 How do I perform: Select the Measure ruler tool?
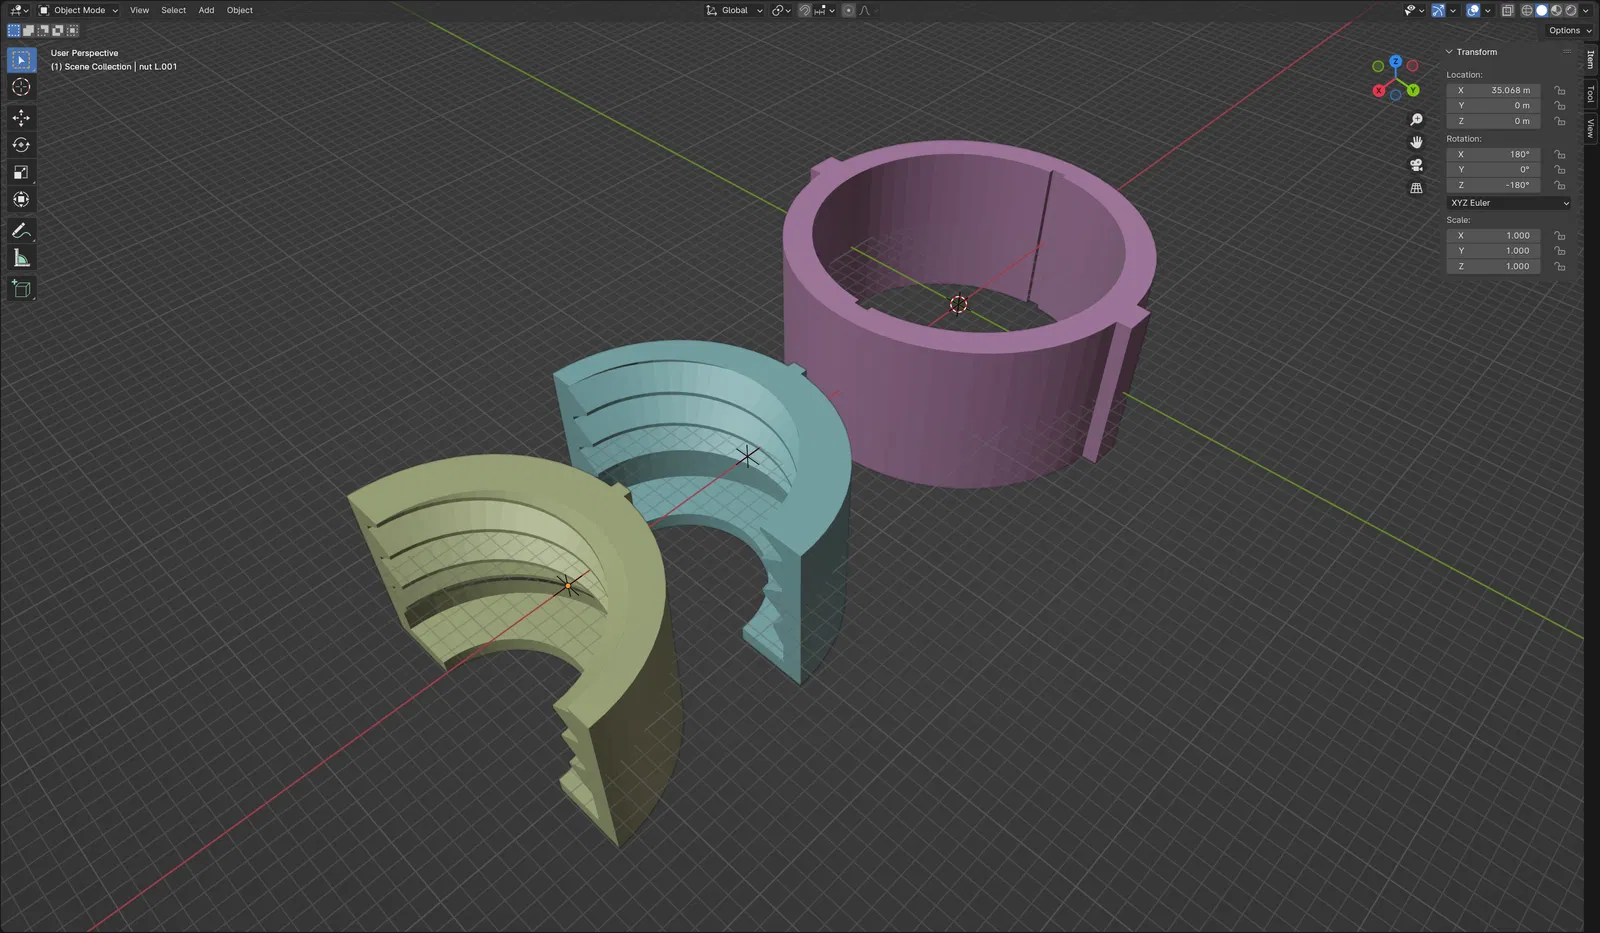[21, 258]
